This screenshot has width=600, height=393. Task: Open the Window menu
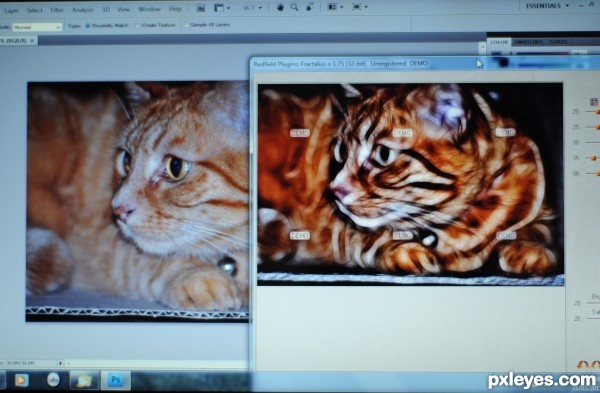(x=149, y=9)
